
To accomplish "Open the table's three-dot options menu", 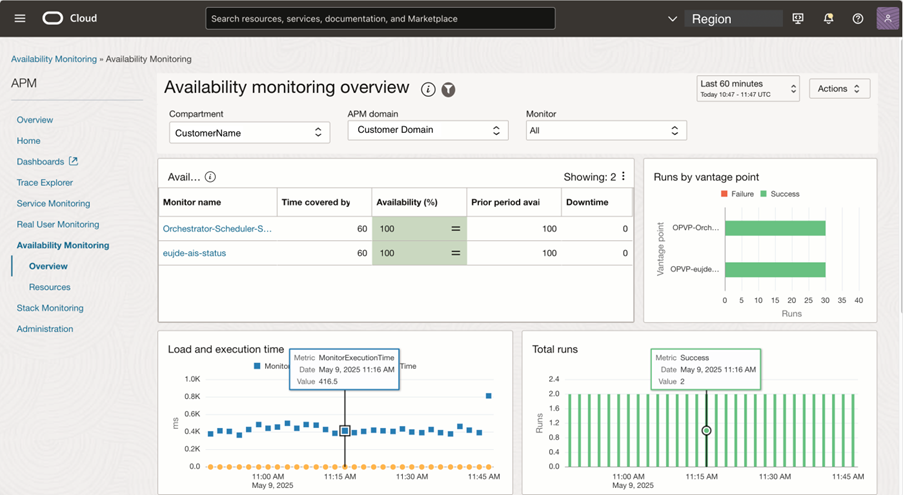I will click(624, 176).
